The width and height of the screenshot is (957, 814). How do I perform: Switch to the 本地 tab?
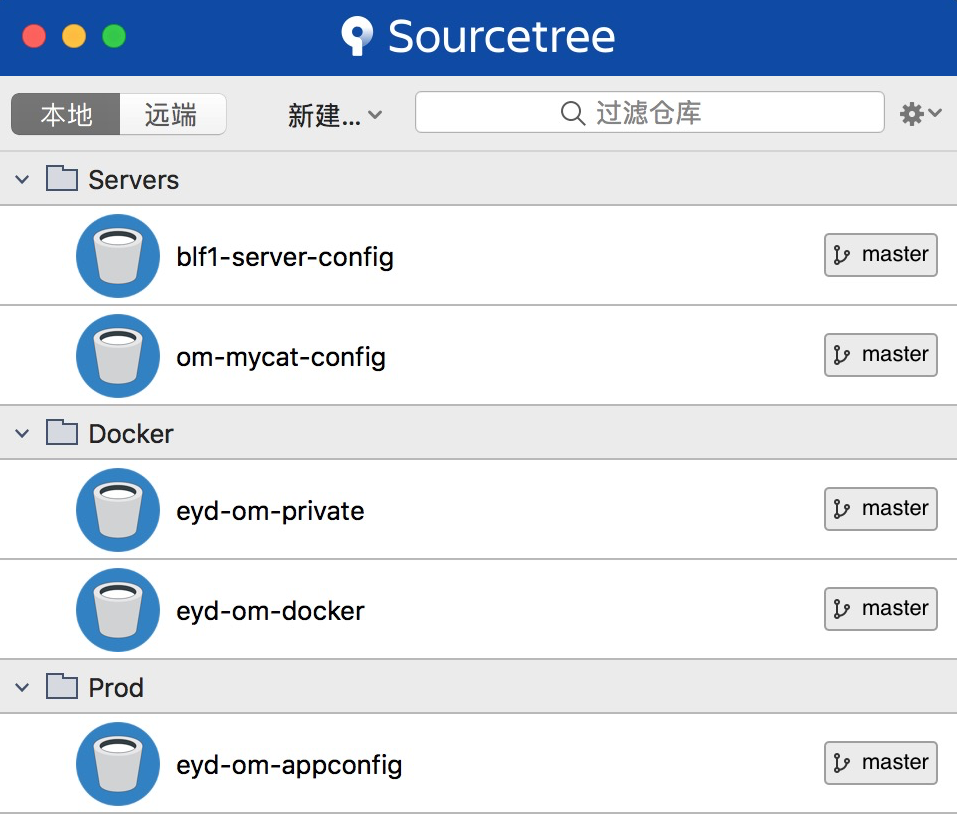pyautogui.click(x=65, y=114)
